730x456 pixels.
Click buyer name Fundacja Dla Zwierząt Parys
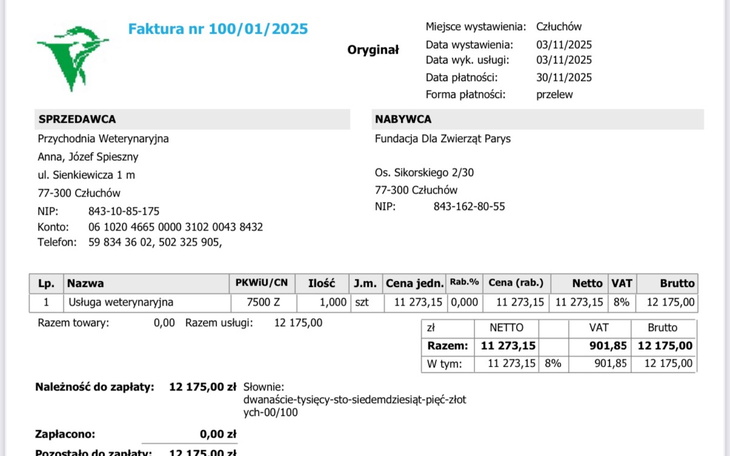coord(442,138)
